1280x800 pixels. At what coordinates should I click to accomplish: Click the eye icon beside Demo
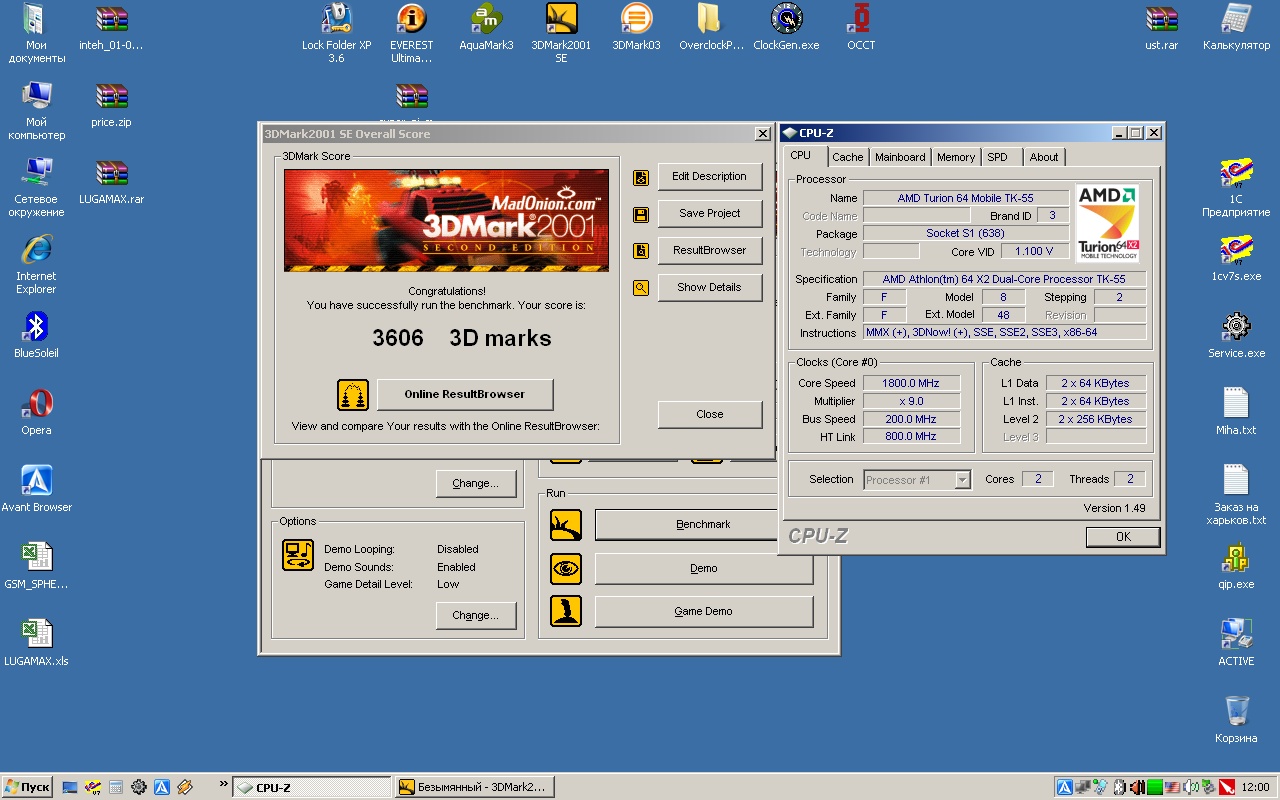tap(566, 568)
